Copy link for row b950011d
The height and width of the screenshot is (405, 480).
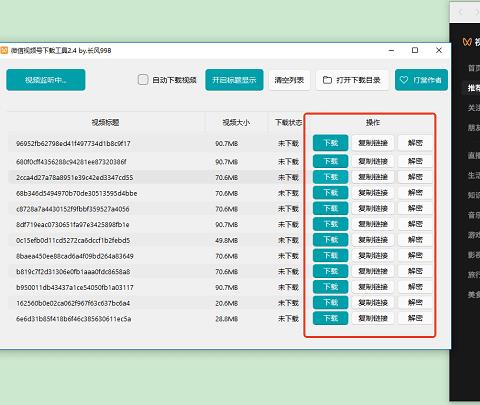tap(373, 287)
